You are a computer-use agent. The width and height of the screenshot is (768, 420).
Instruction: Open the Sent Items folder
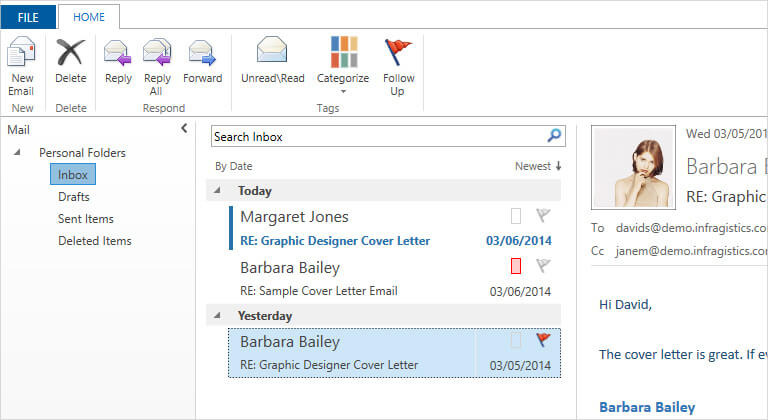[86, 219]
